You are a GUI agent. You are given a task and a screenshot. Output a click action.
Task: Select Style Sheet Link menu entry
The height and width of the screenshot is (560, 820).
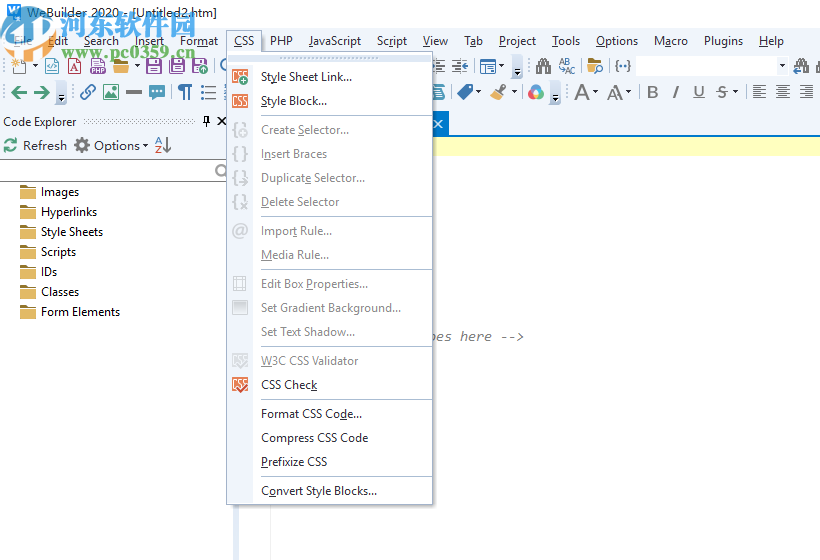pyautogui.click(x=306, y=77)
